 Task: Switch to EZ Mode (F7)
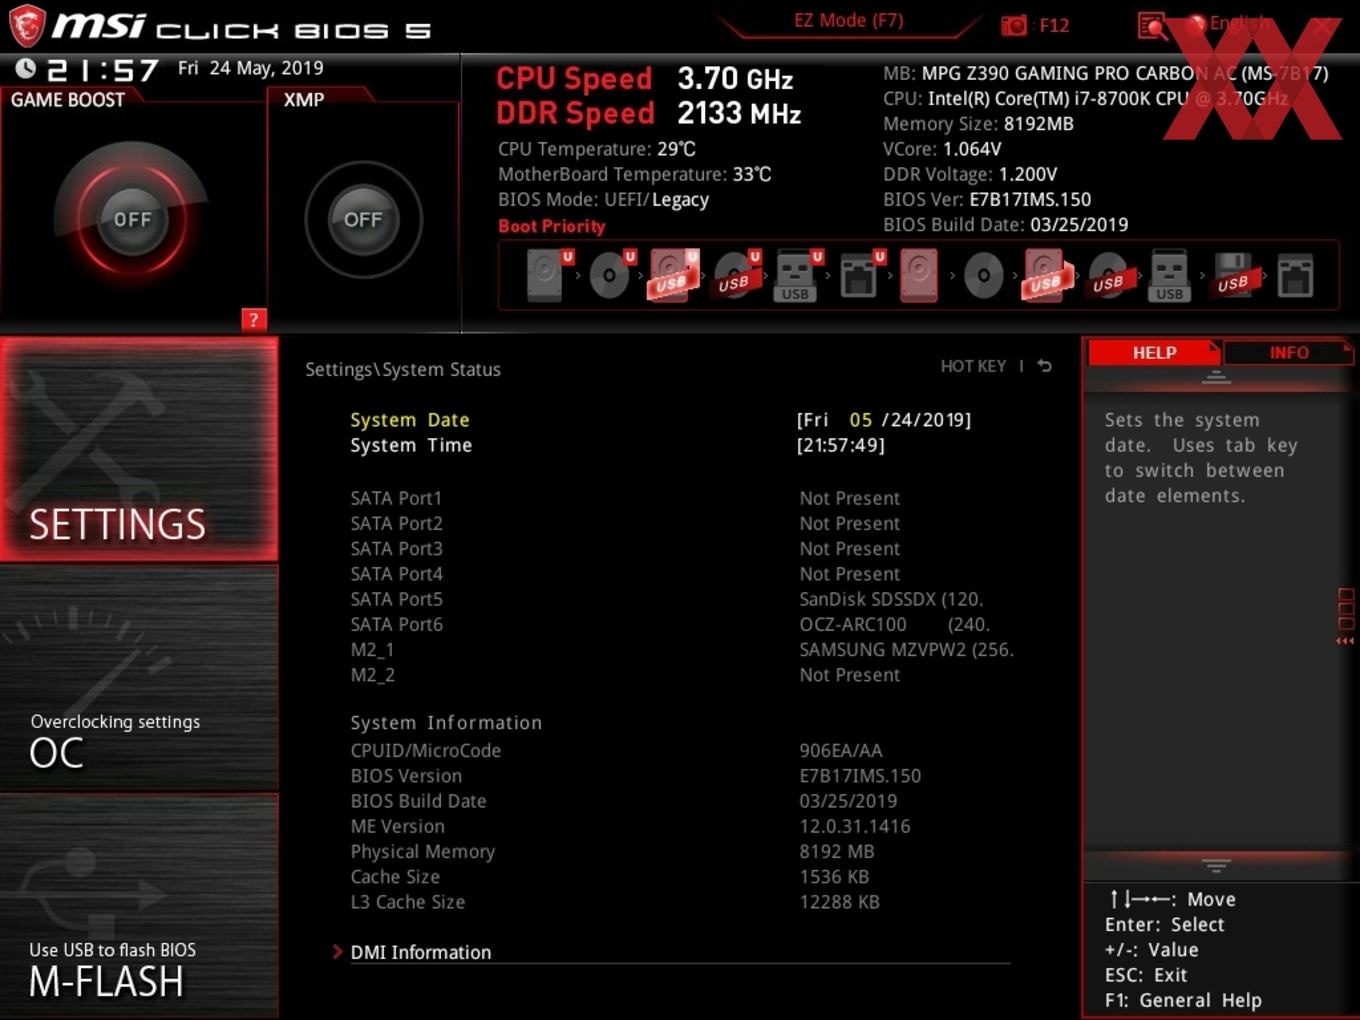click(x=848, y=20)
